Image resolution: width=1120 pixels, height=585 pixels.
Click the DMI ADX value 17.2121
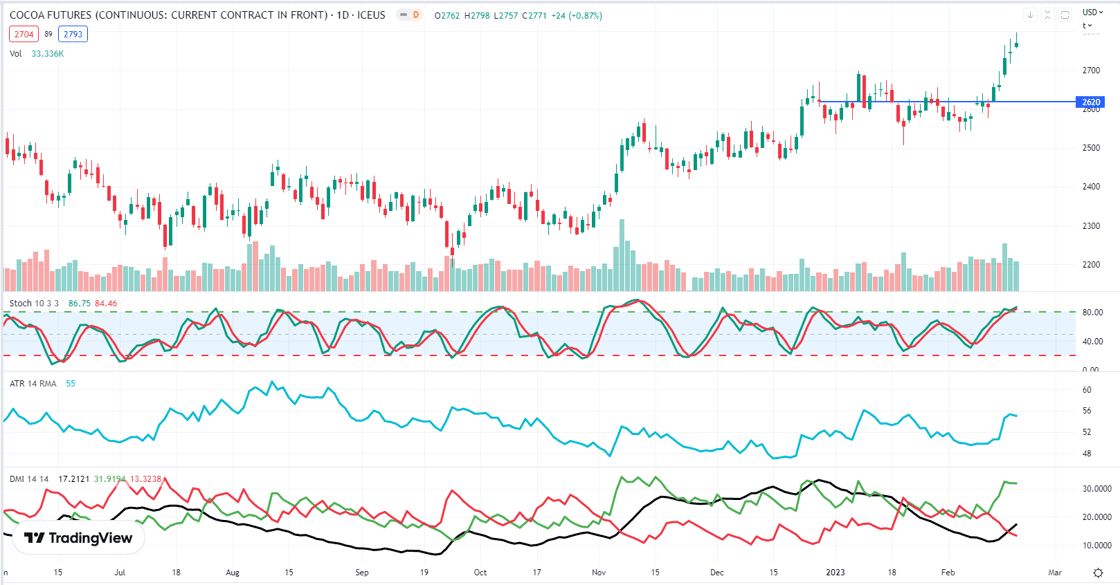(x=74, y=479)
